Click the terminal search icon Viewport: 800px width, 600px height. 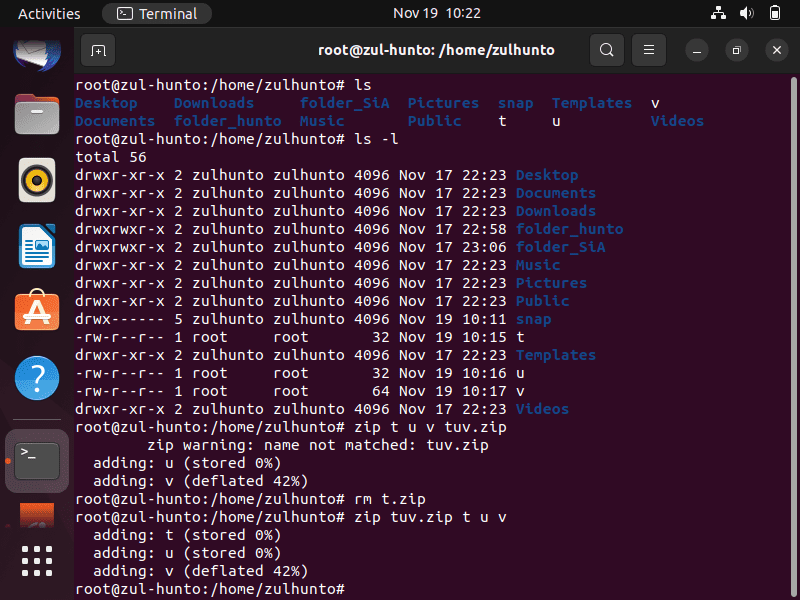[x=607, y=50]
